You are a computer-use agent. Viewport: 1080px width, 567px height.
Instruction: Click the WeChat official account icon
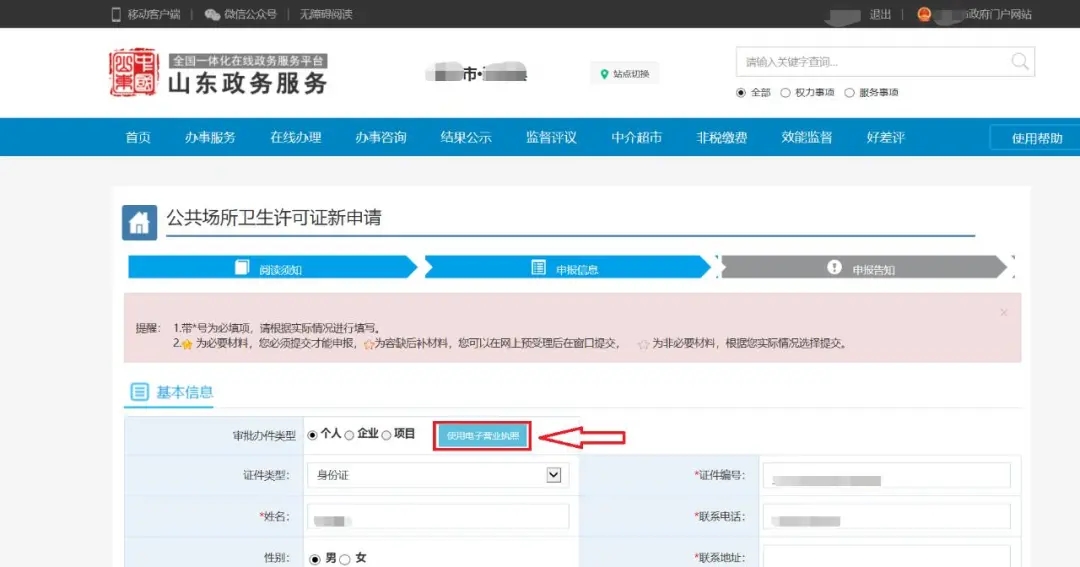coord(212,14)
